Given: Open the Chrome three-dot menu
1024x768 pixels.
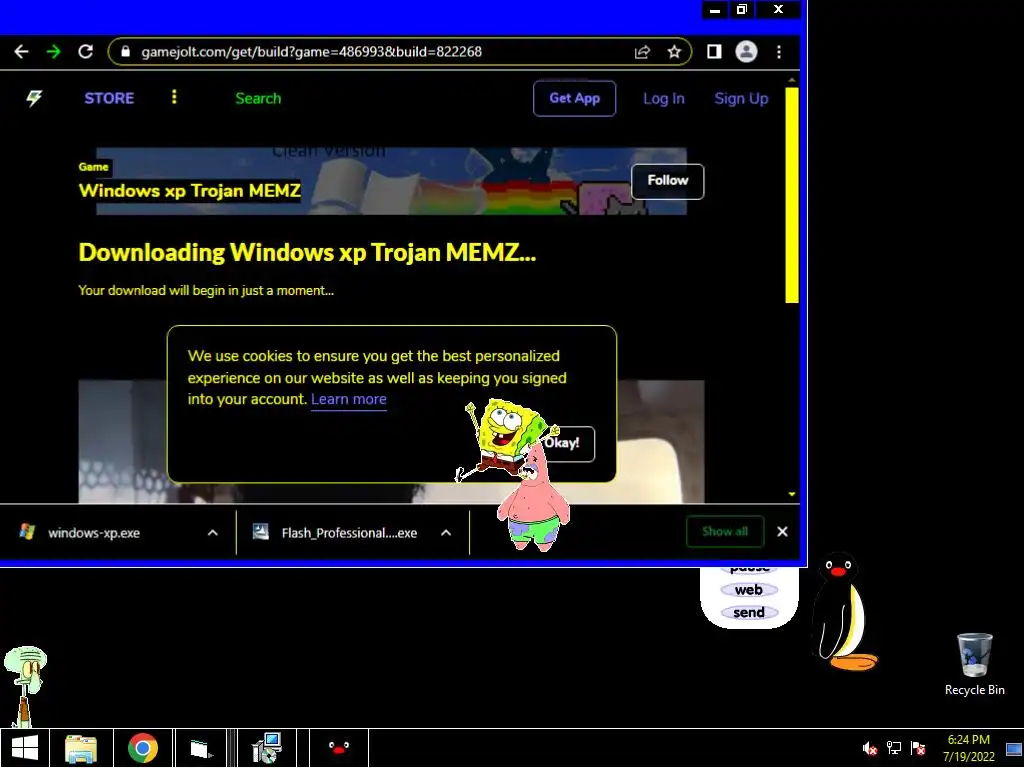Looking at the screenshot, I should coord(778,52).
